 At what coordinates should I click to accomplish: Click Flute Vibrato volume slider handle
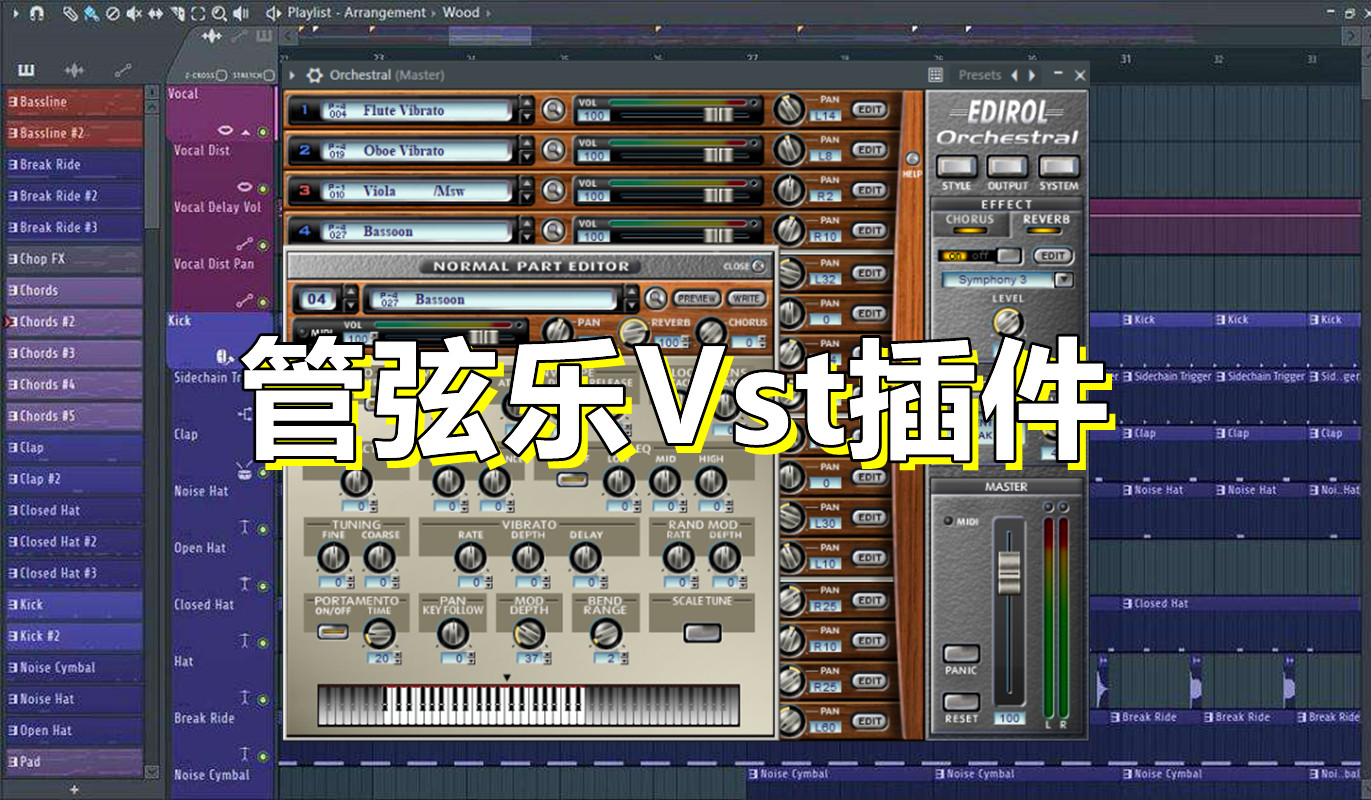click(x=717, y=115)
